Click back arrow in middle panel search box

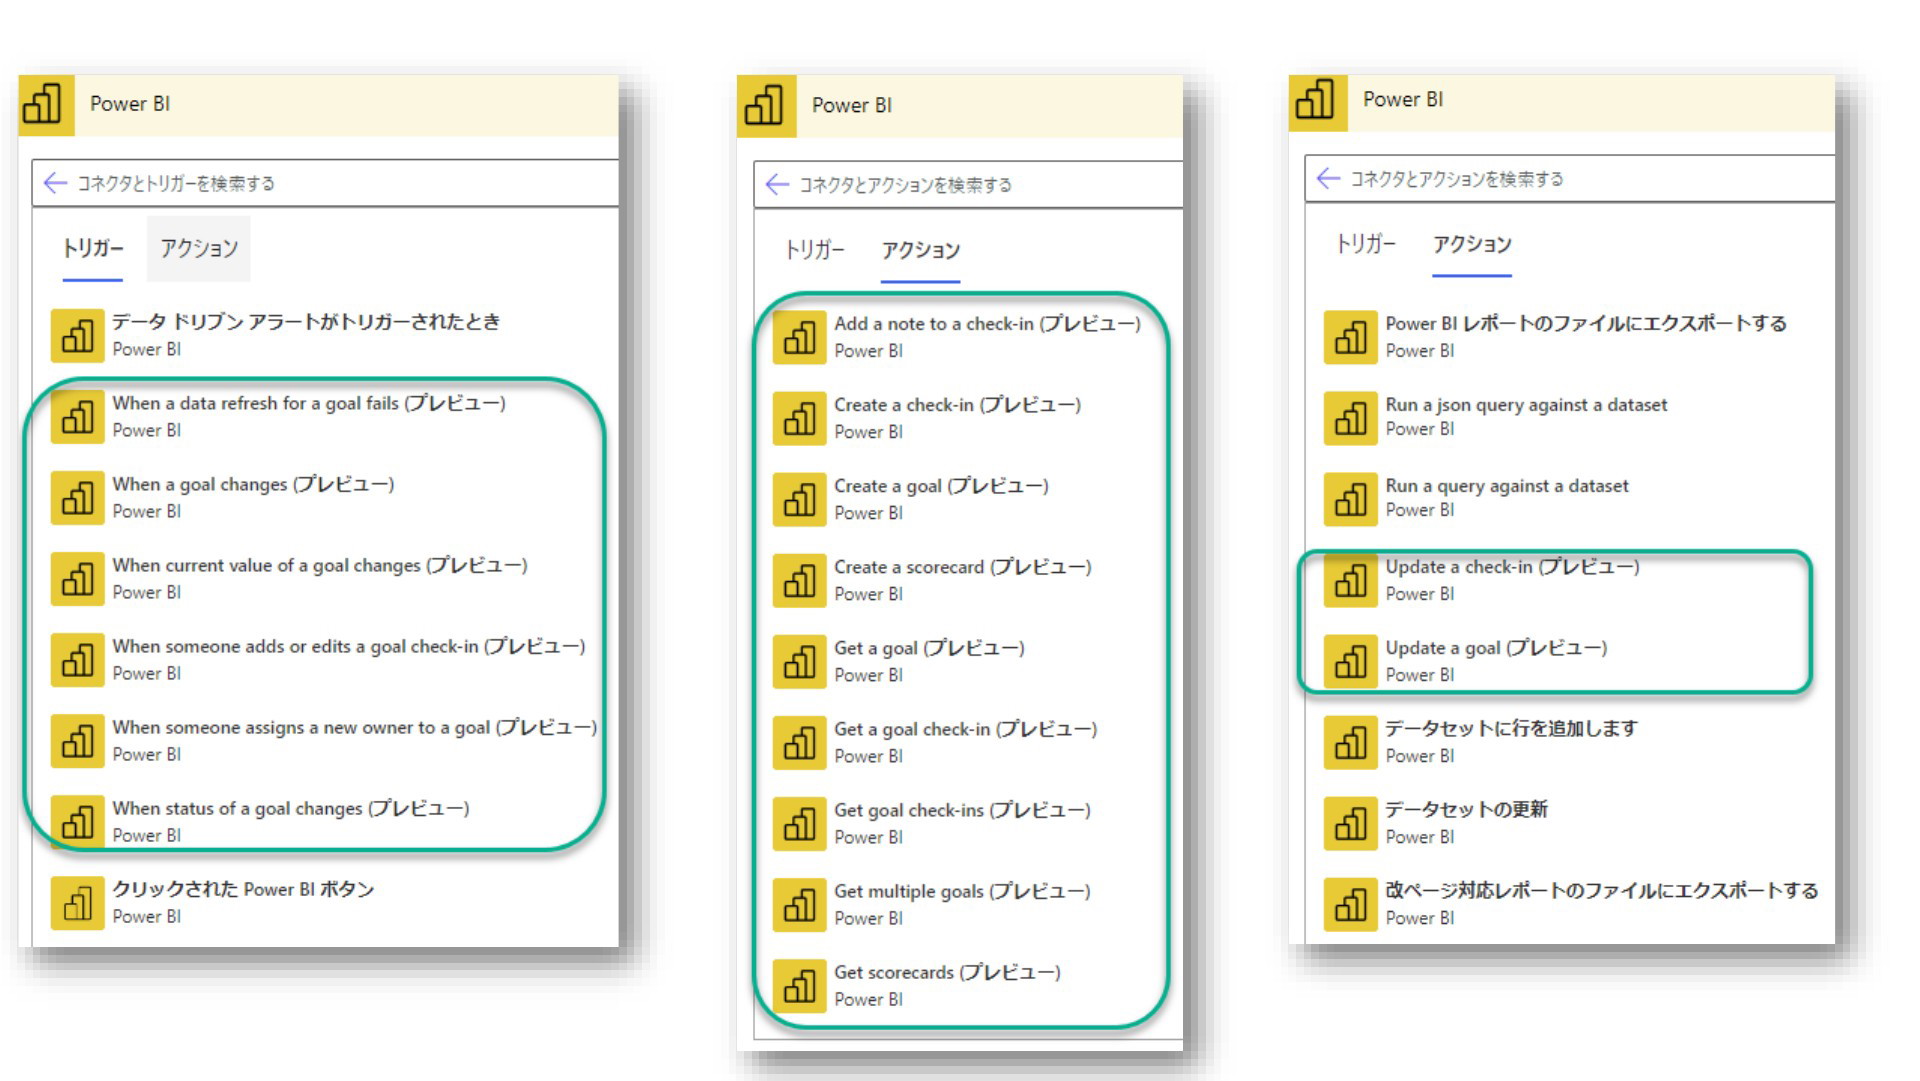[777, 184]
